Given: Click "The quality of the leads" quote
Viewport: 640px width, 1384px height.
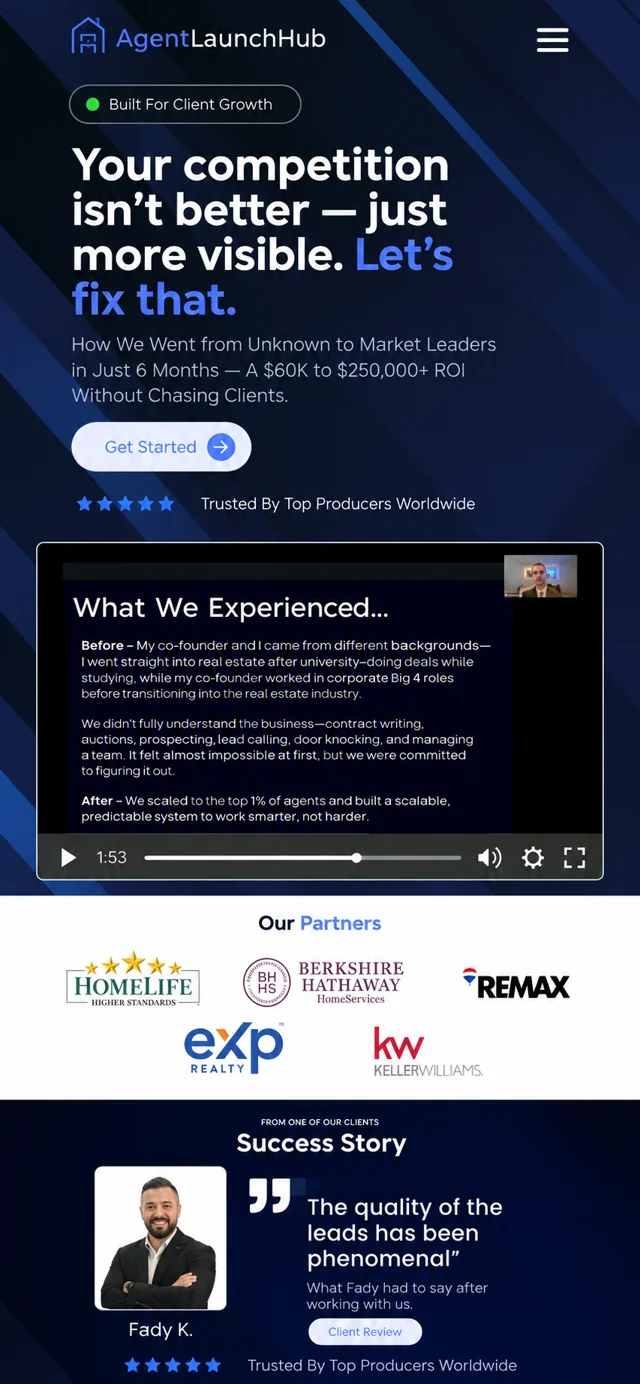Looking at the screenshot, I should point(405,1233).
